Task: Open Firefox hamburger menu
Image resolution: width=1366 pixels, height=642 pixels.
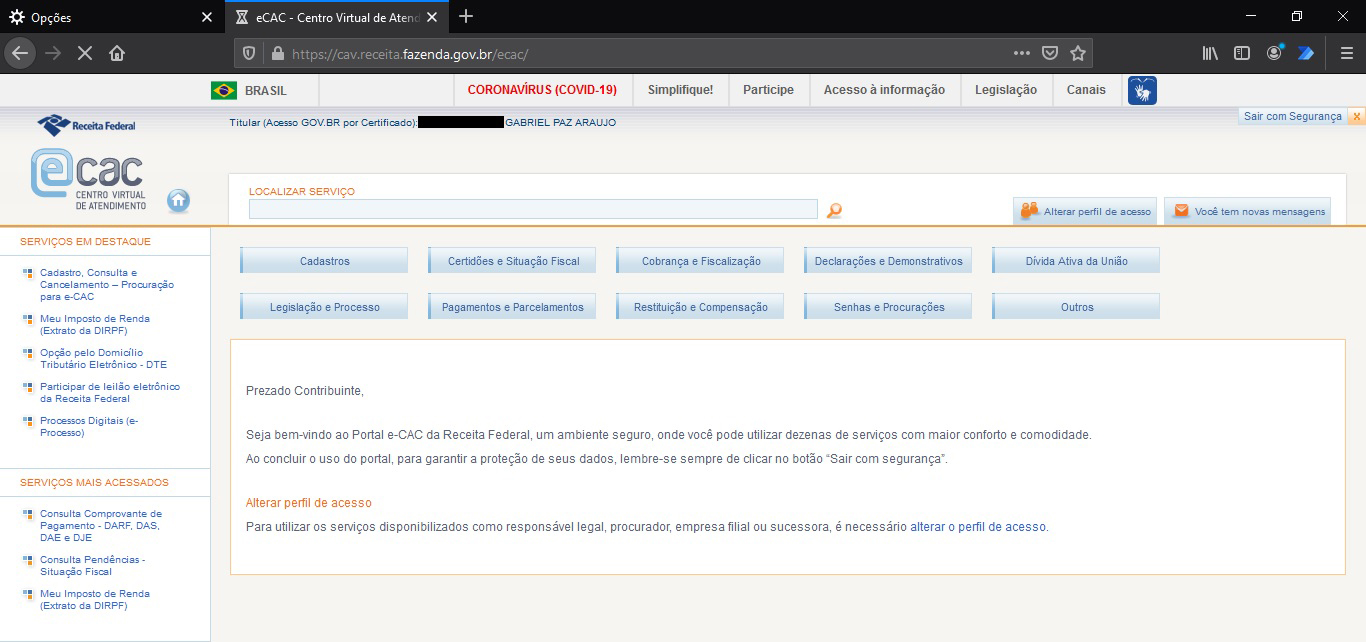Action: [x=1346, y=54]
